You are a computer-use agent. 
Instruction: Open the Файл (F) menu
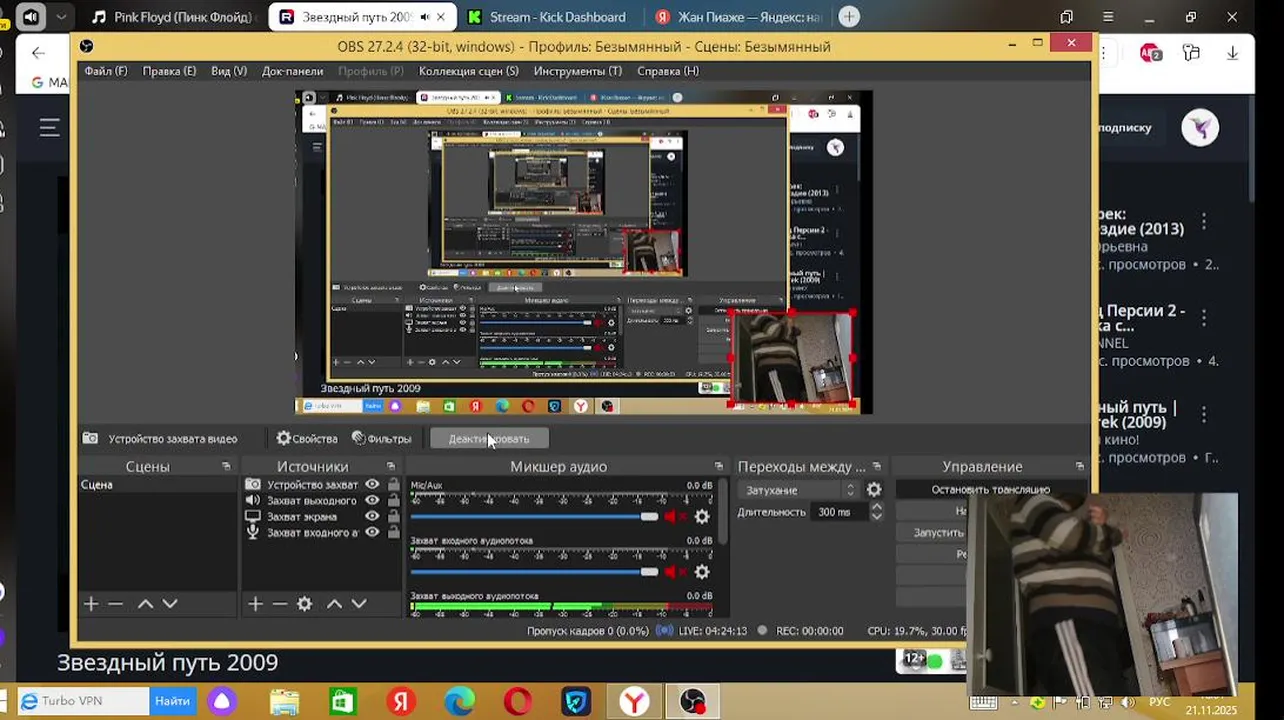click(x=106, y=71)
